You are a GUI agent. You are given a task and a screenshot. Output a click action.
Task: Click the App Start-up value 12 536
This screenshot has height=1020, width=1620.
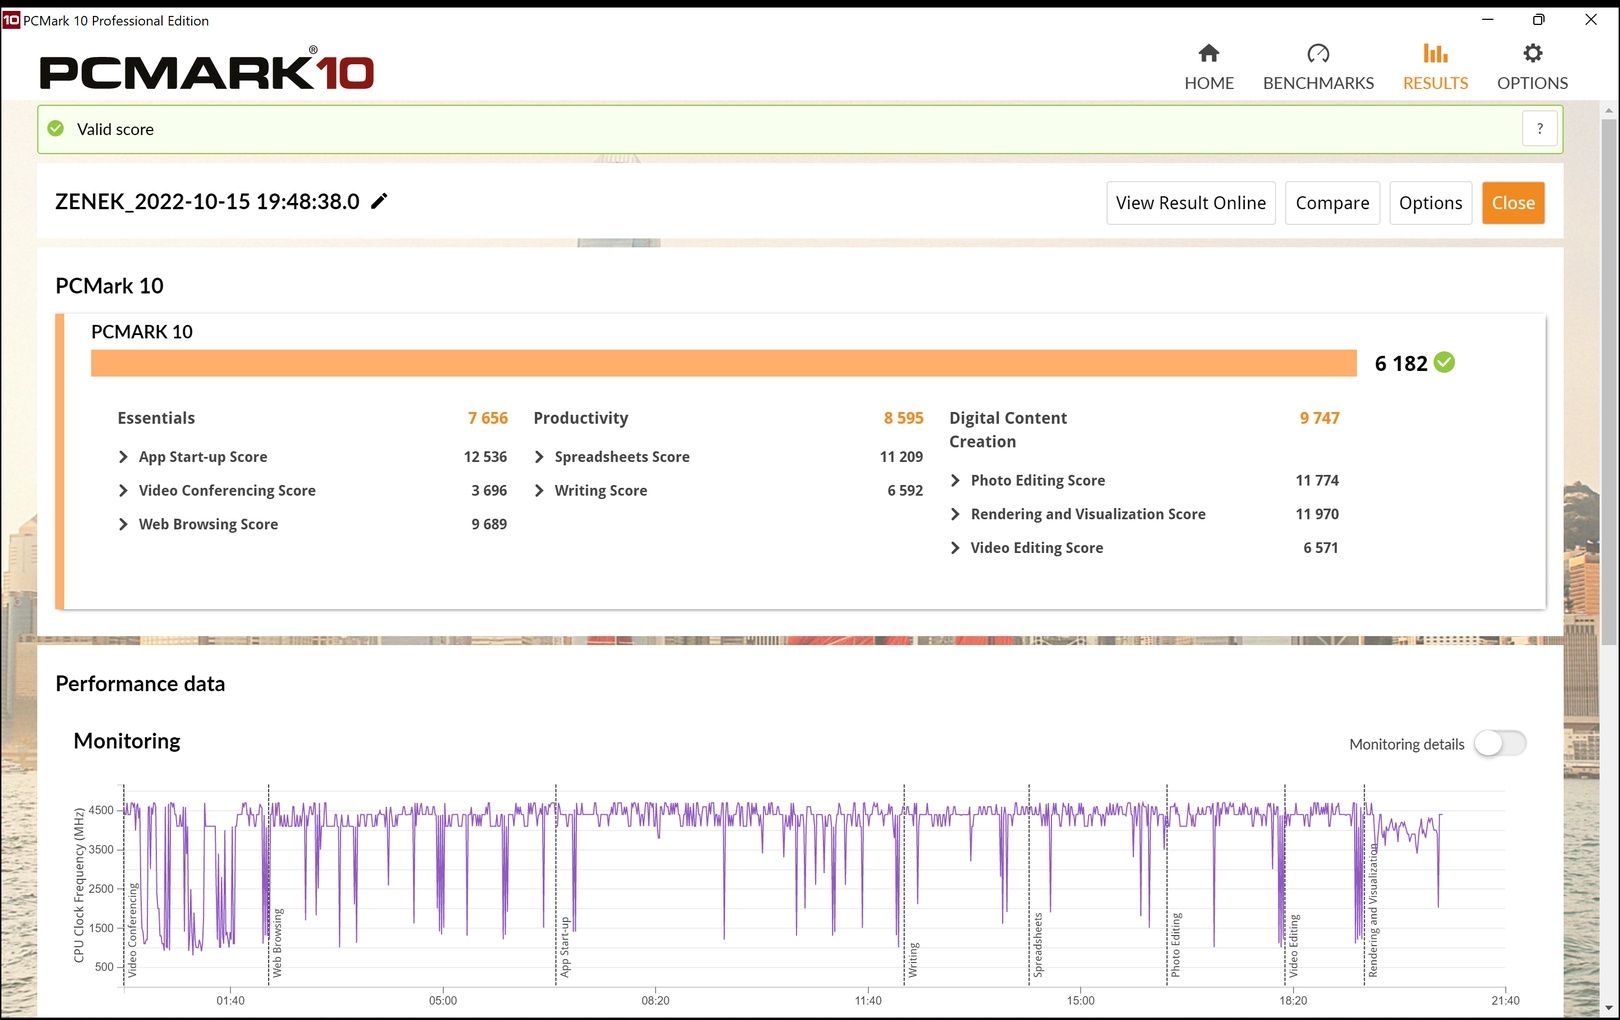click(x=485, y=457)
